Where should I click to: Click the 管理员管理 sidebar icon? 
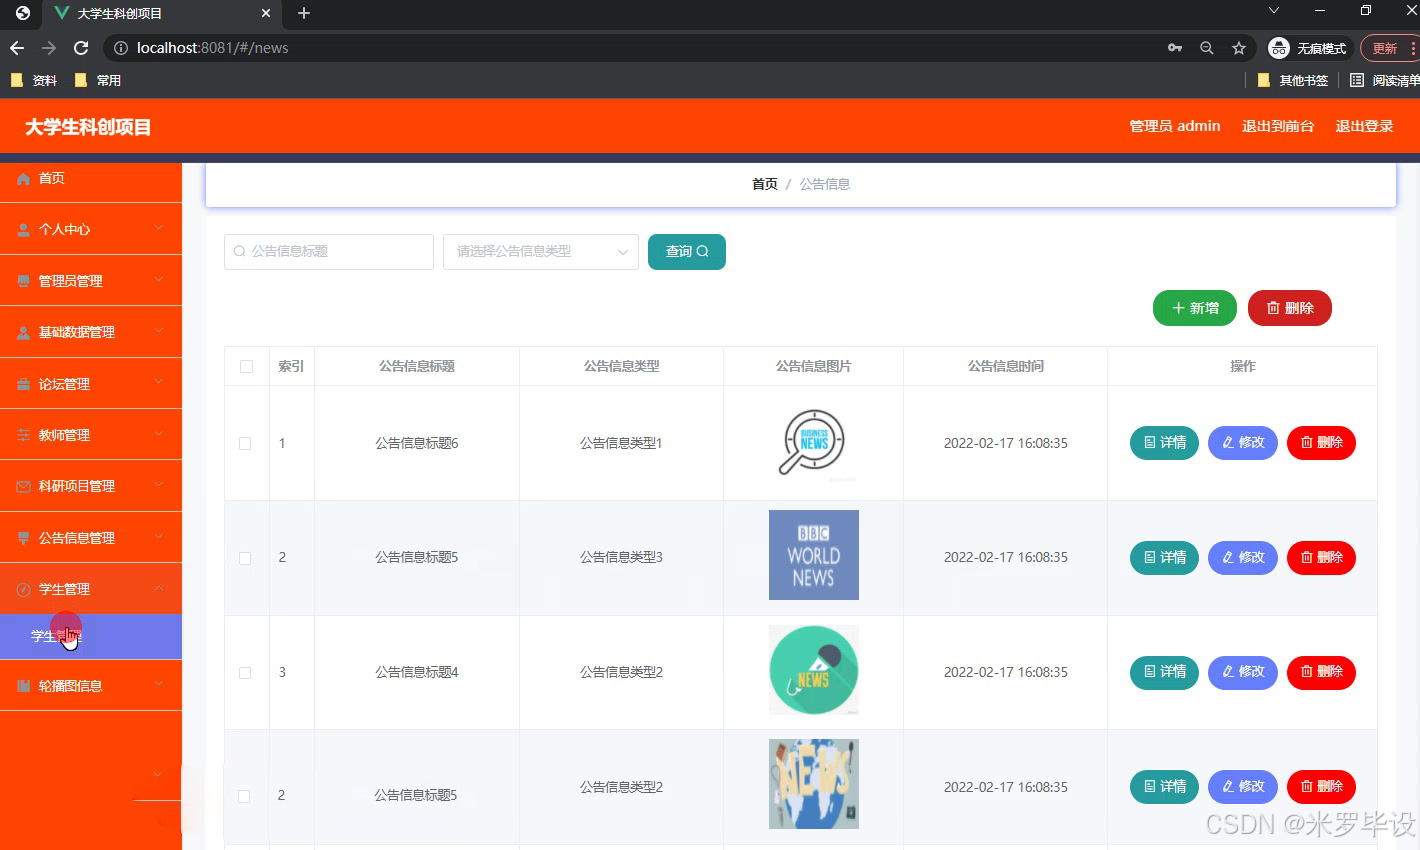coord(22,280)
